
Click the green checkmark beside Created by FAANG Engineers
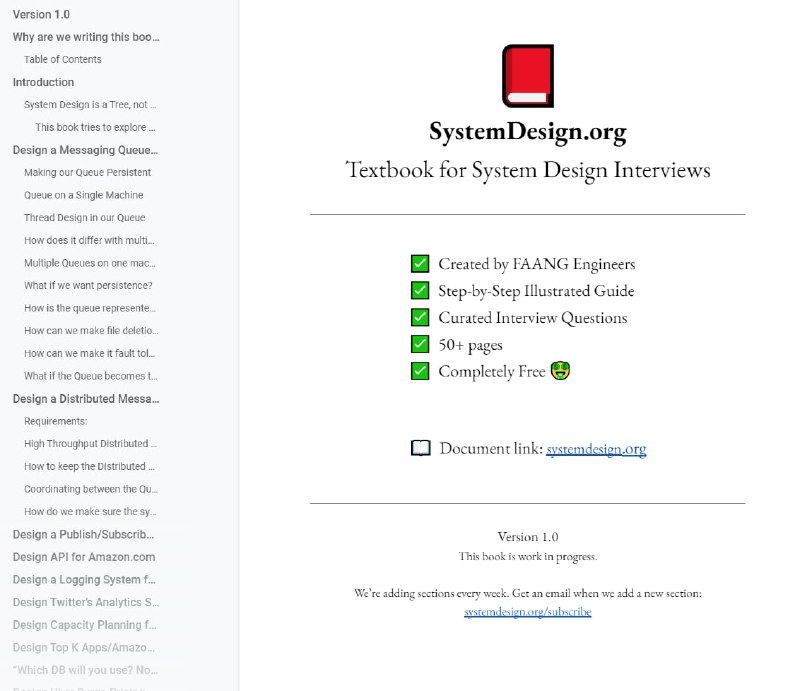(420, 264)
